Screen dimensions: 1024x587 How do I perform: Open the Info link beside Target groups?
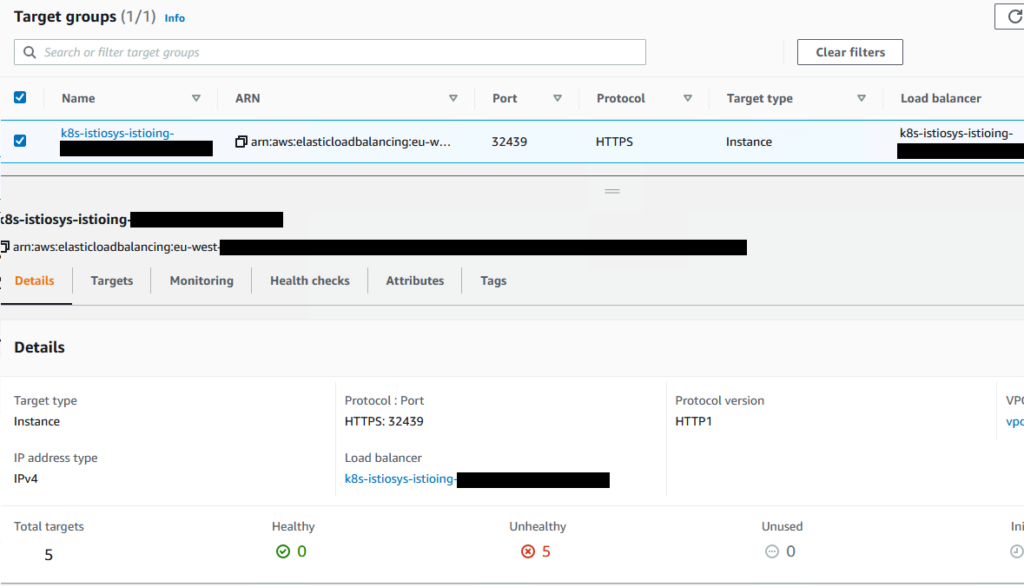click(174, 18)
